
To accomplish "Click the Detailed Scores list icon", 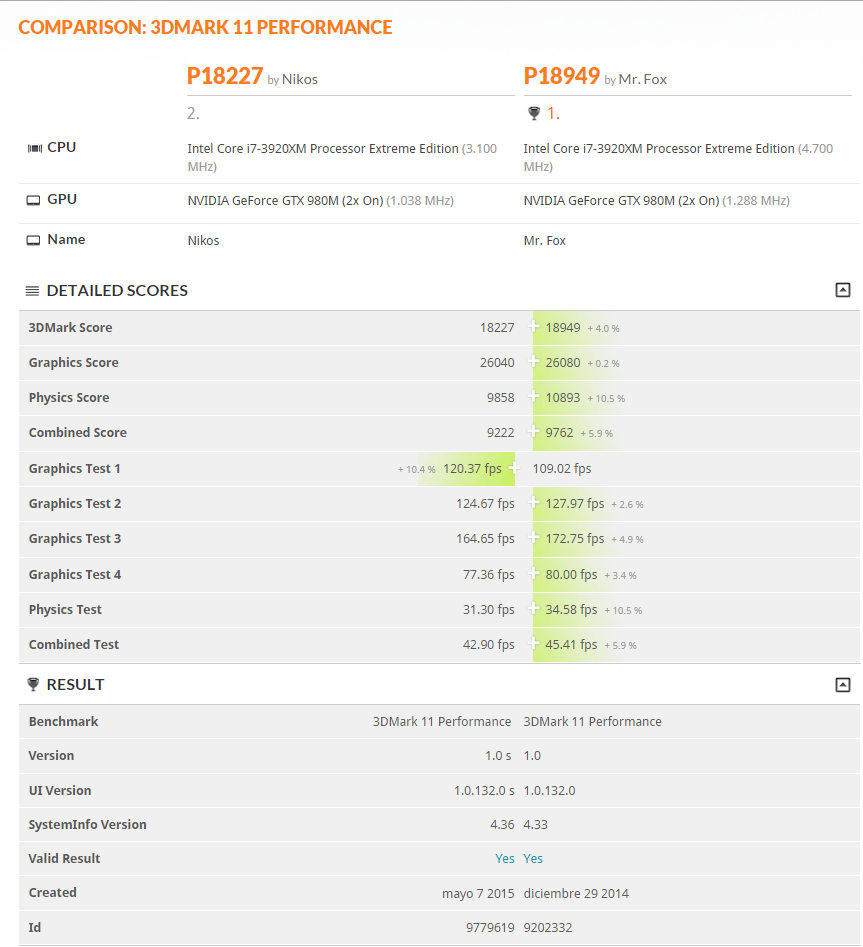I will tap(32, 291).
